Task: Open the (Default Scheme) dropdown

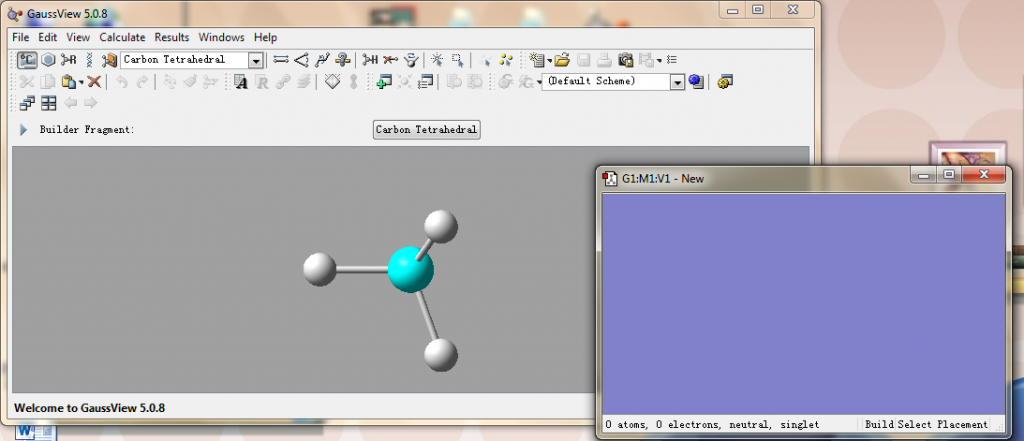Action: pyautogui.click(x=677, y=82)
